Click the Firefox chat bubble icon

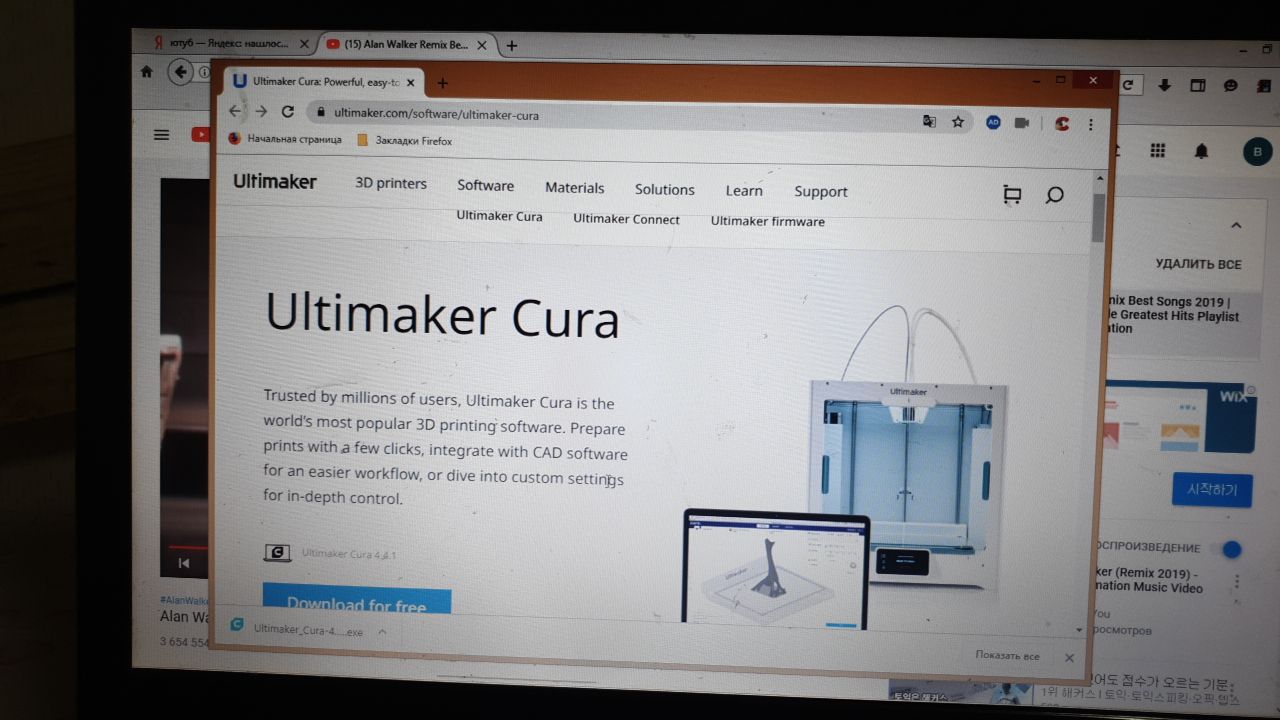tap(1231, 86)
